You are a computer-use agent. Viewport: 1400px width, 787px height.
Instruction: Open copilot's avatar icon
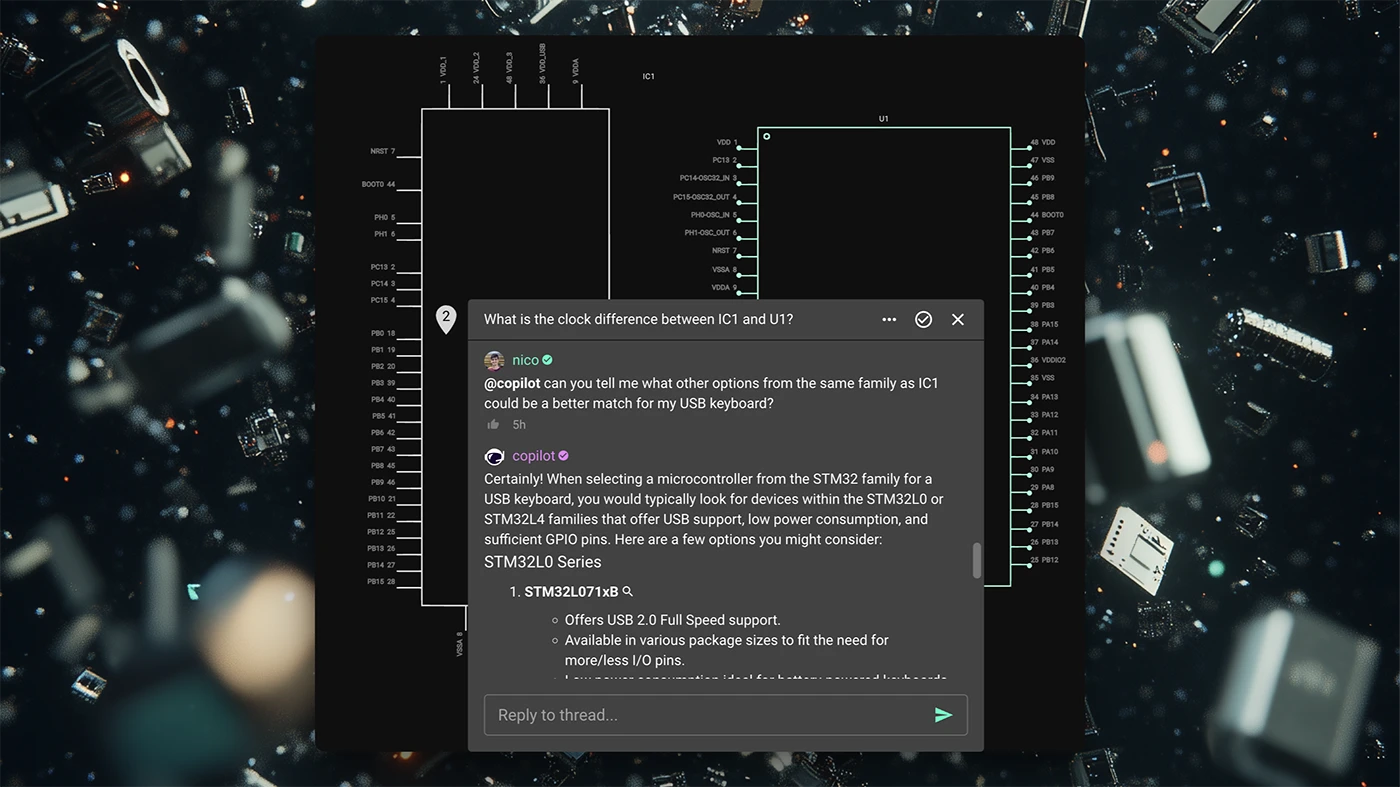pyautogui.click(x=494, y=456)
